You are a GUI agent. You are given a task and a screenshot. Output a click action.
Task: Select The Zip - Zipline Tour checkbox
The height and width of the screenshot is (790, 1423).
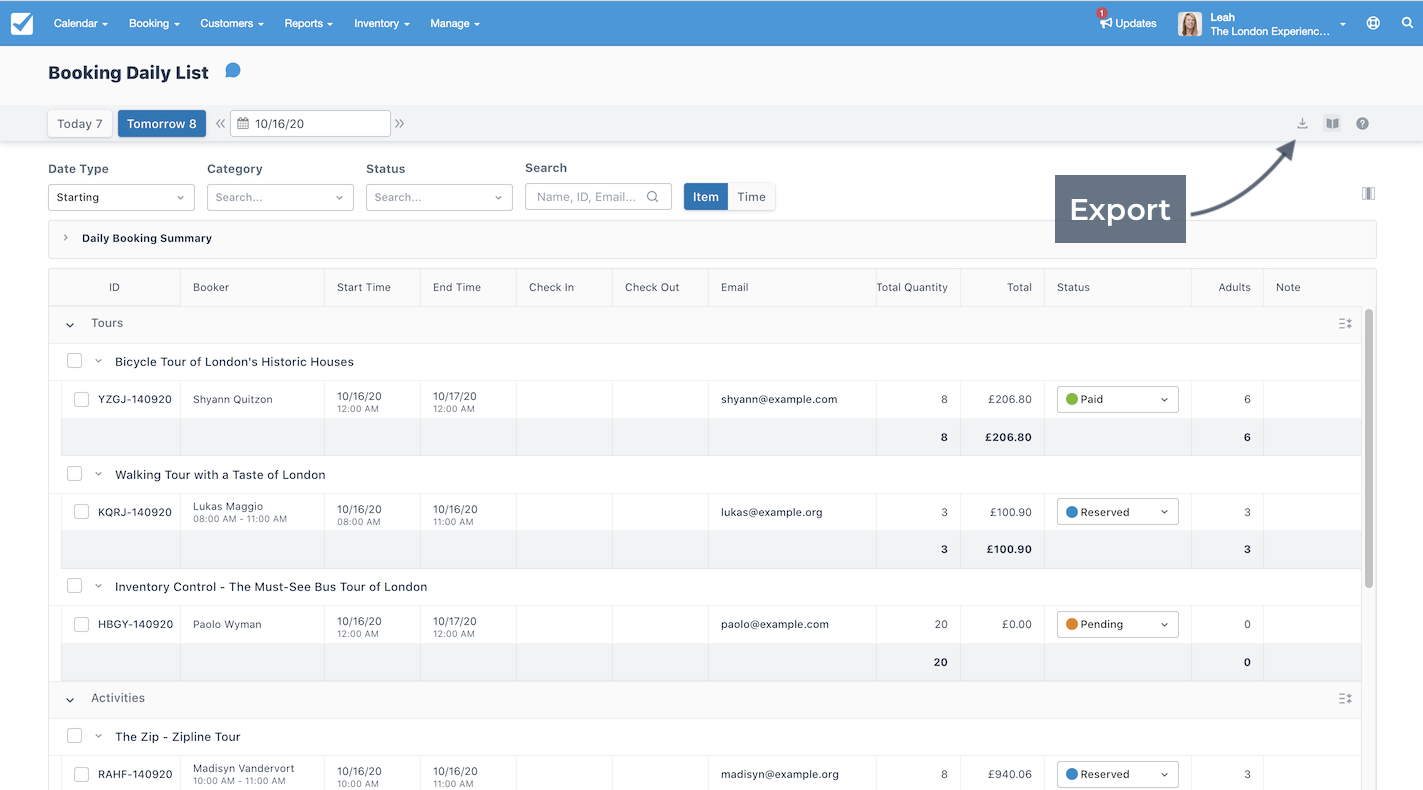coord(74,735)
